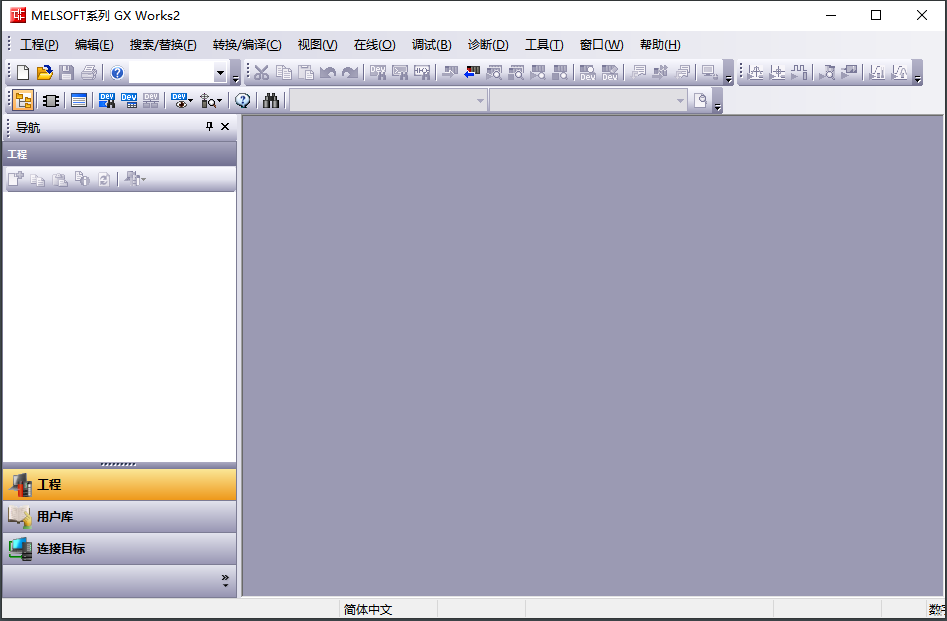Click the Output window icon
947x621 pixels.
pos(79,101)
